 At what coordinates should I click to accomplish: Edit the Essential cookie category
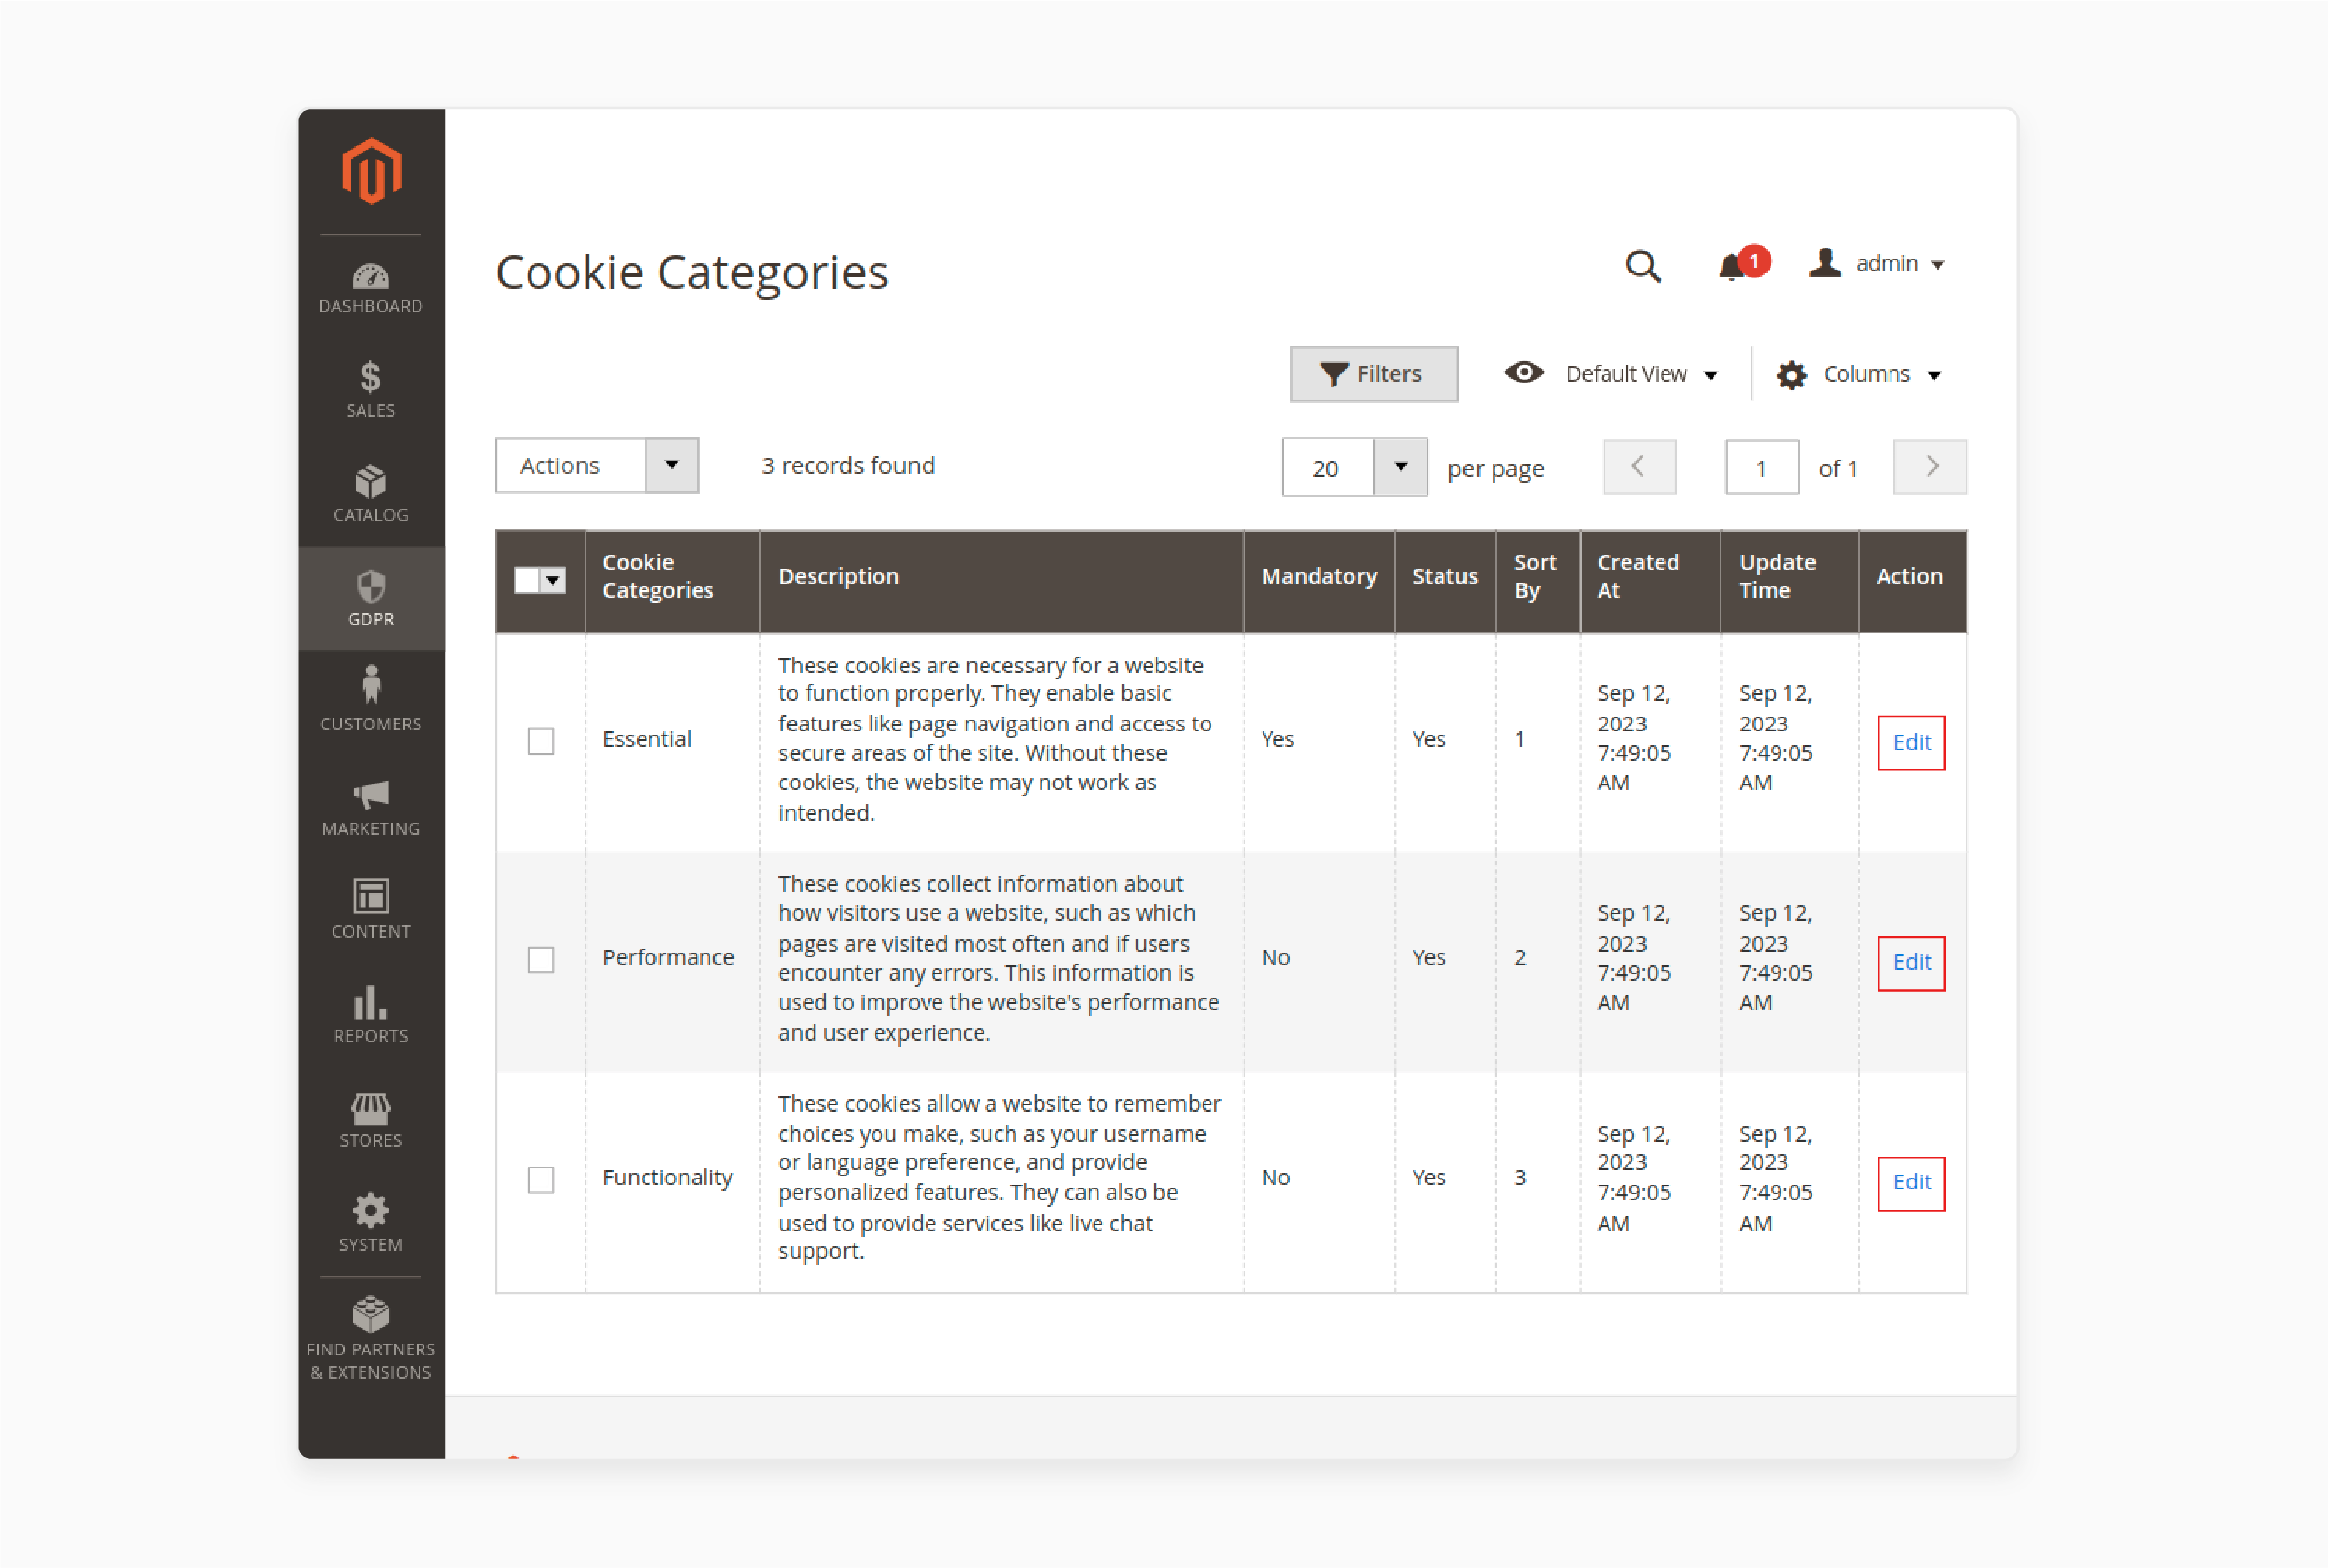tap(1911, 743)
